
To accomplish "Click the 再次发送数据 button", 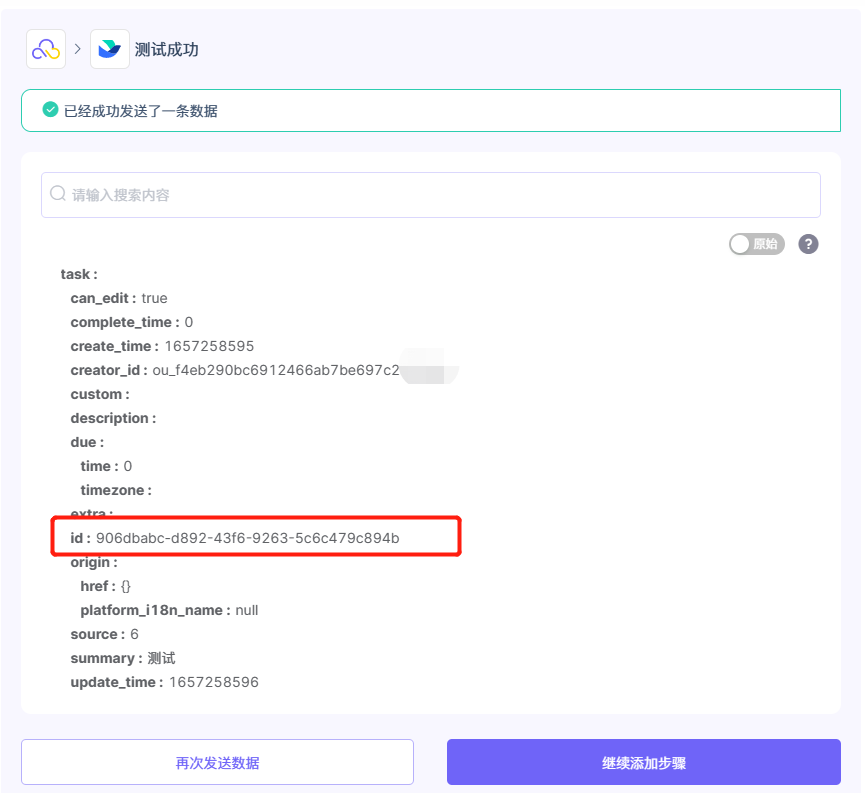I will [x=217, y=762].
